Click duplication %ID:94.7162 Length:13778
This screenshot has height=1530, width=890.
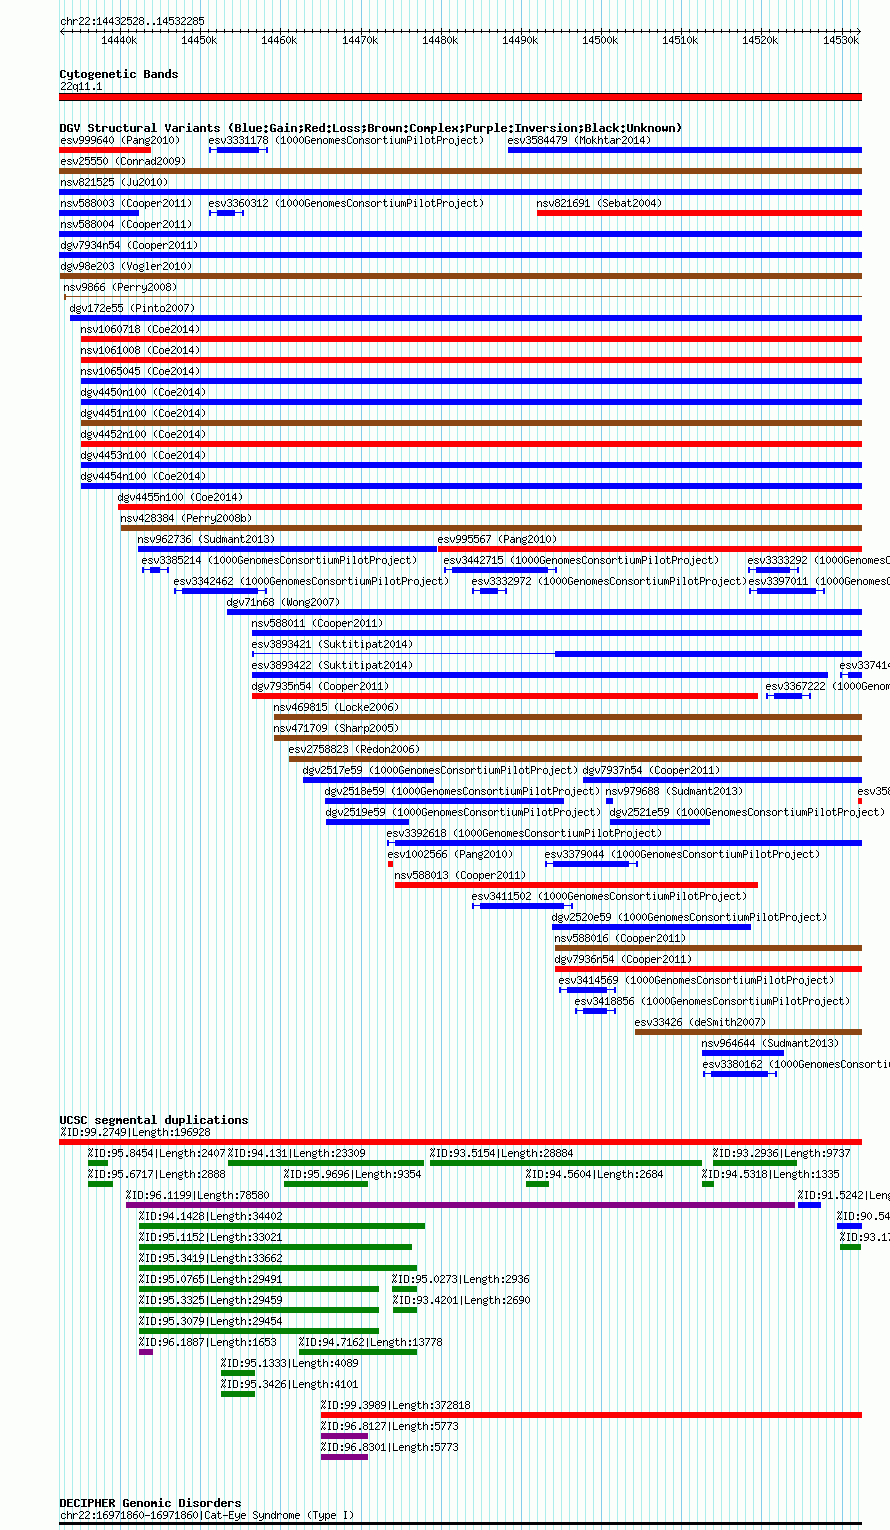[358, 1352]
